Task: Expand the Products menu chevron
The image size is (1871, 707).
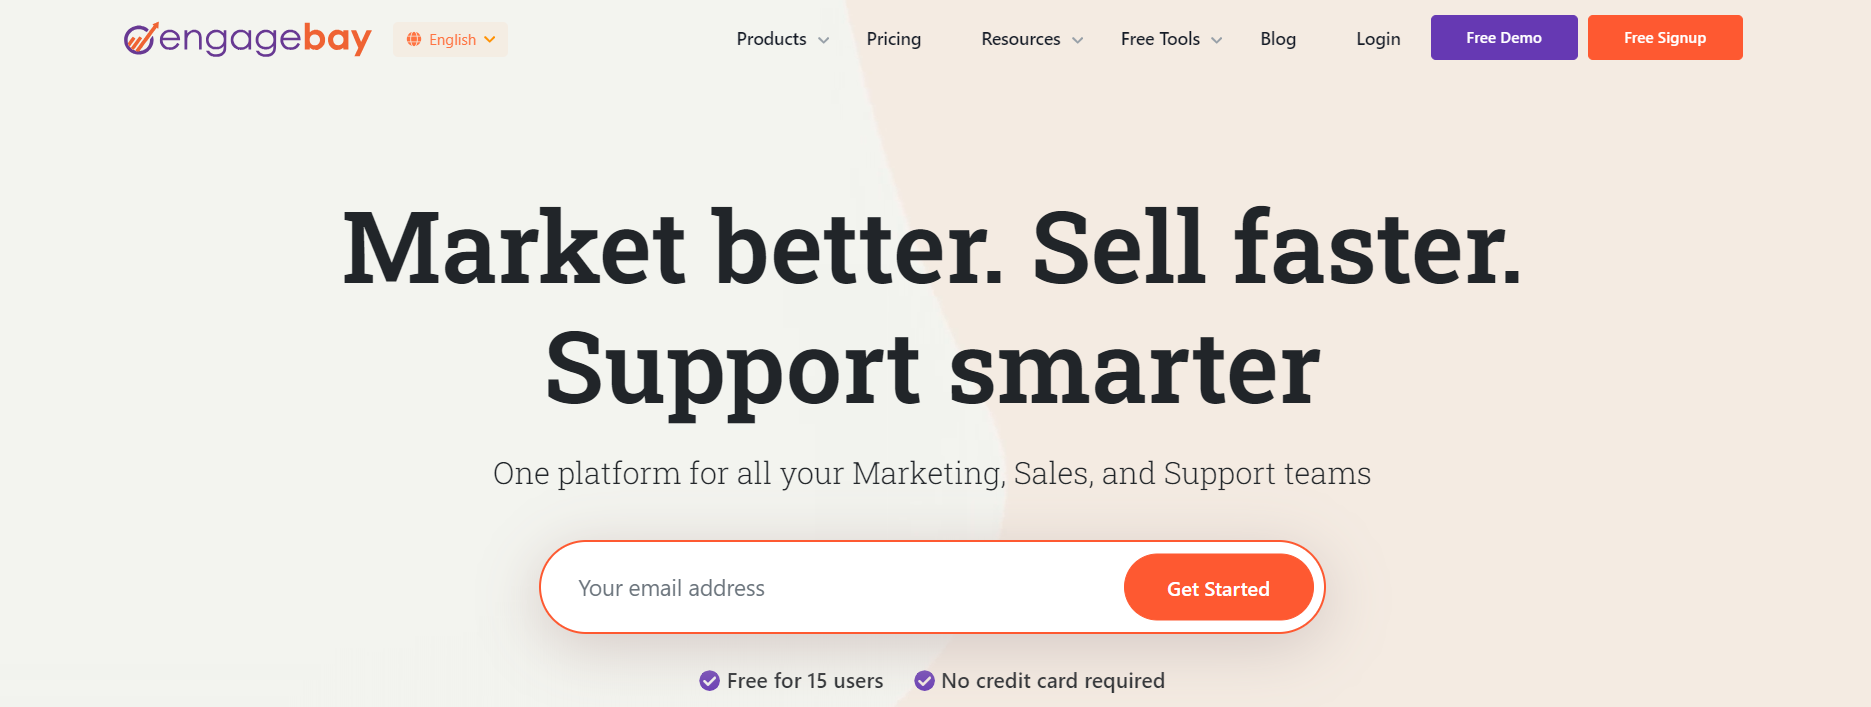Action: click(x=824, y=40)
